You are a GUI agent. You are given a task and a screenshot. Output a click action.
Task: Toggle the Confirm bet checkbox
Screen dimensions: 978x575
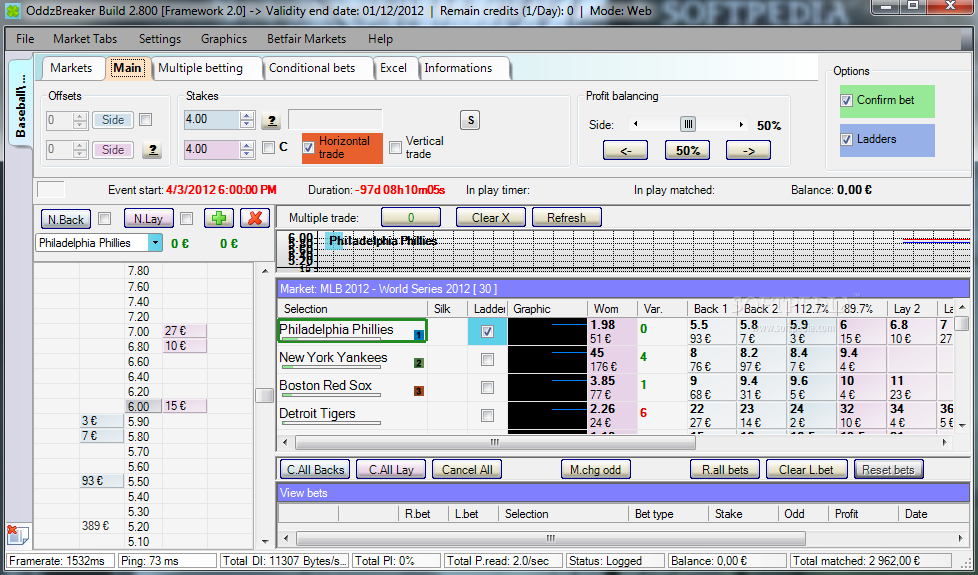pos(846,100)
